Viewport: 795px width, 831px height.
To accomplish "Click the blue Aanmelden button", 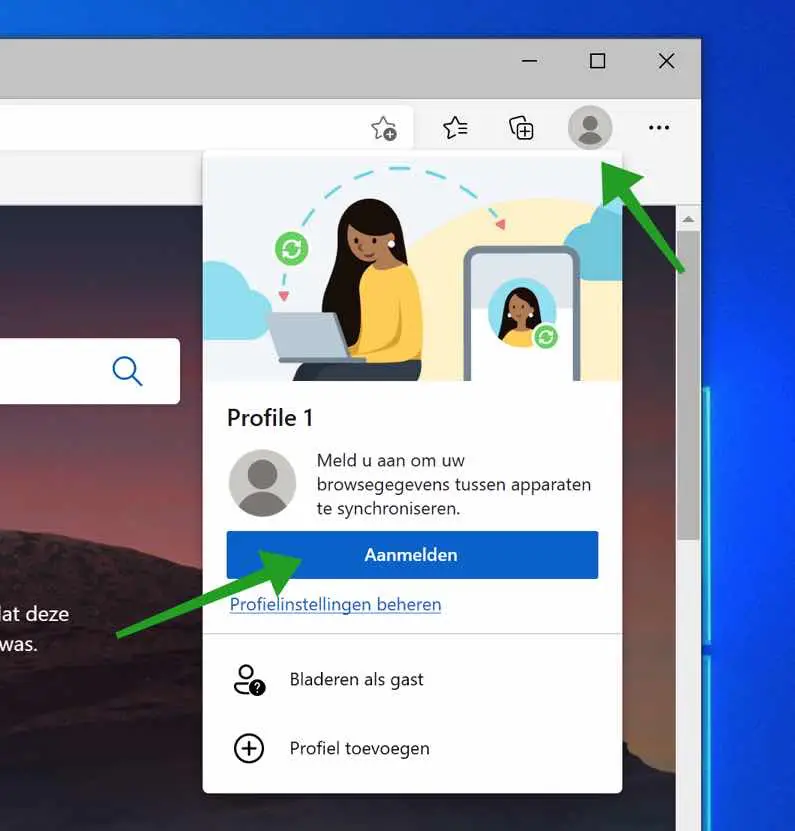I will coord(412,555).
